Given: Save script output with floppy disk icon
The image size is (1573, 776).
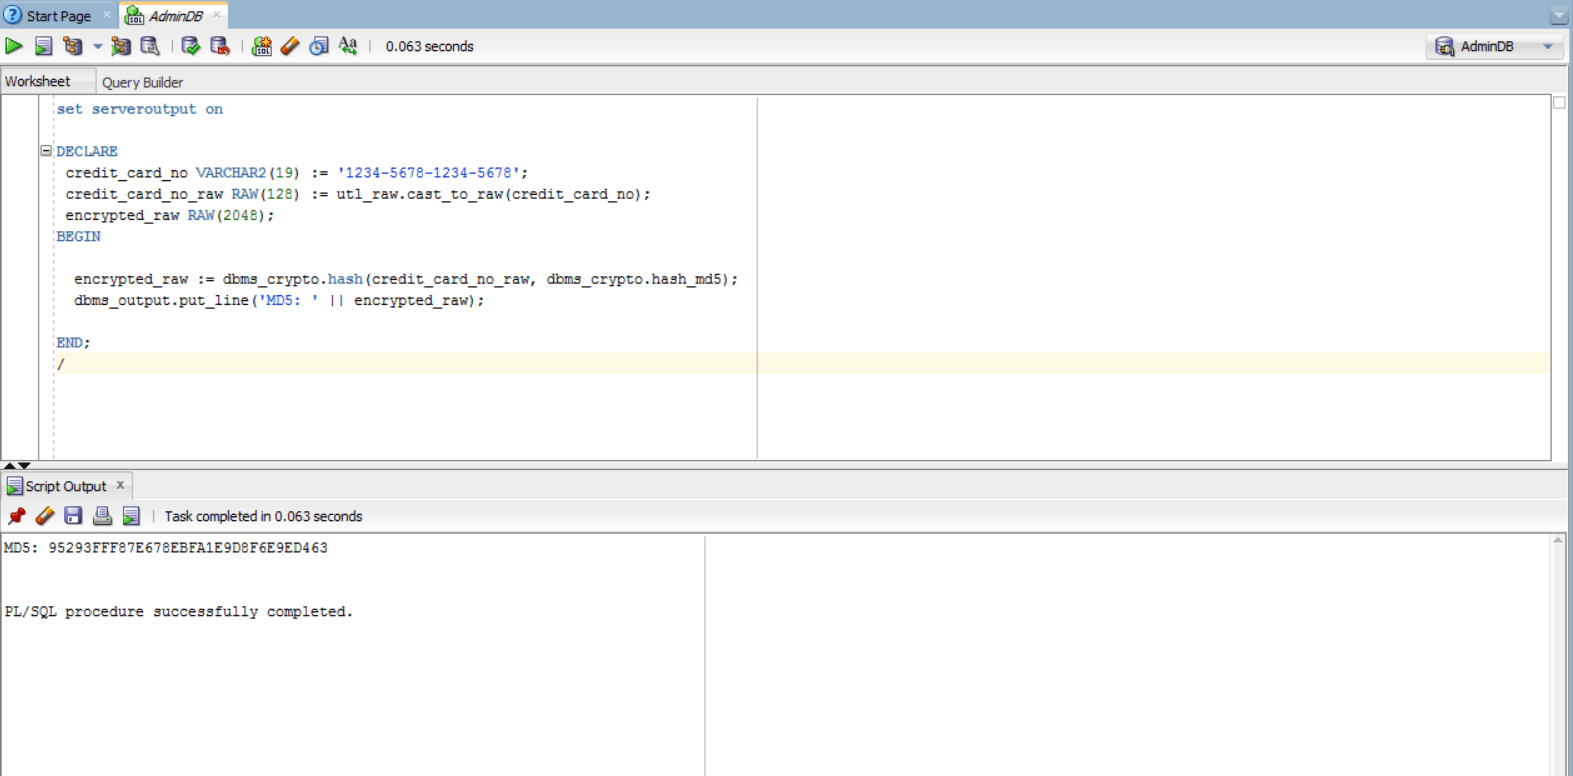Looking at the screenshot, I should coord(73,516).
